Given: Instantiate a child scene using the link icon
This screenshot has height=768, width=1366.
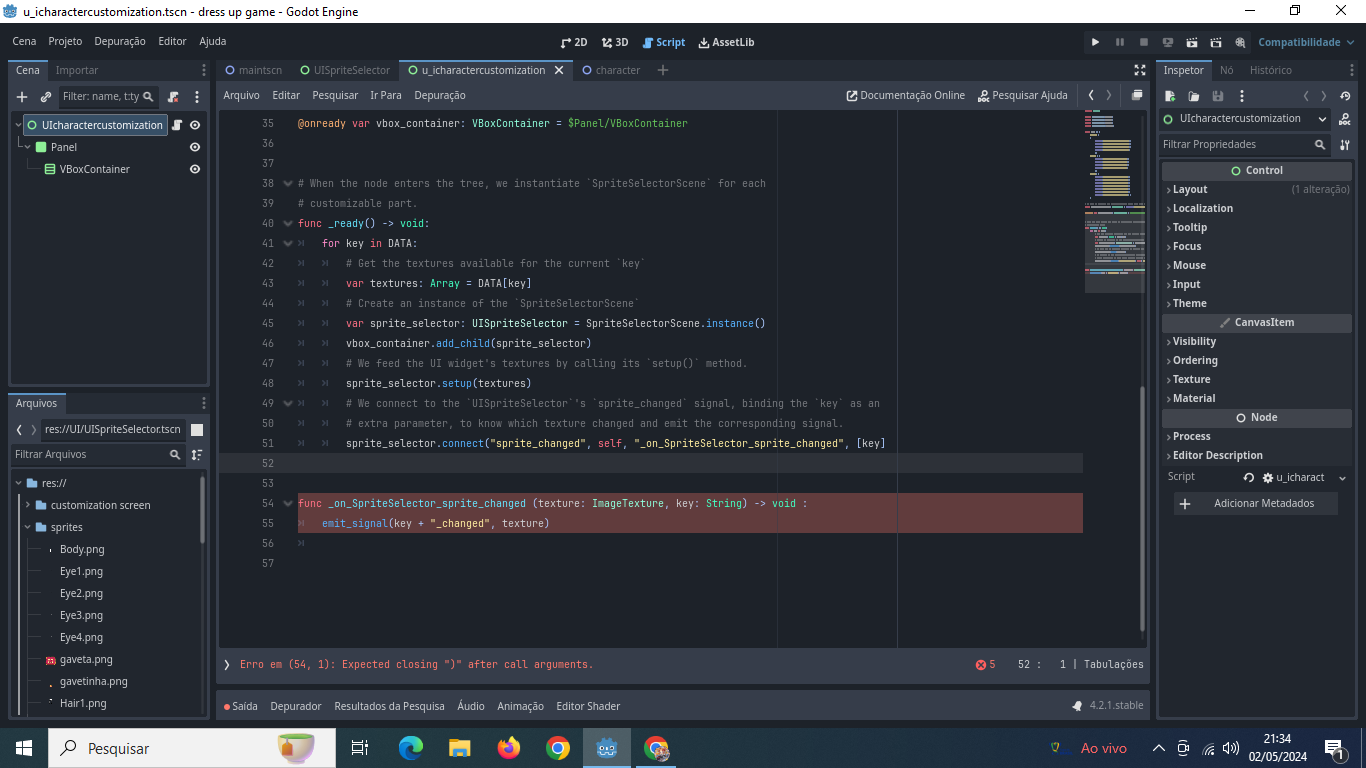Looking at the screenshot, I should point(46,97).
